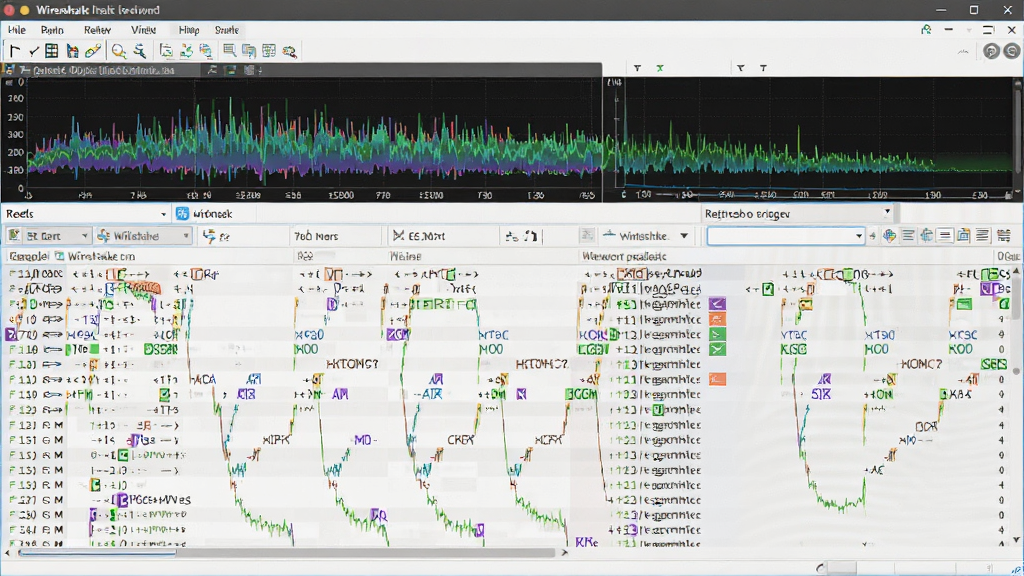Screen dimensions: 1024x576
Task: Open the Reifer menu
Action: pyautogui.click(x=97, y=30)
